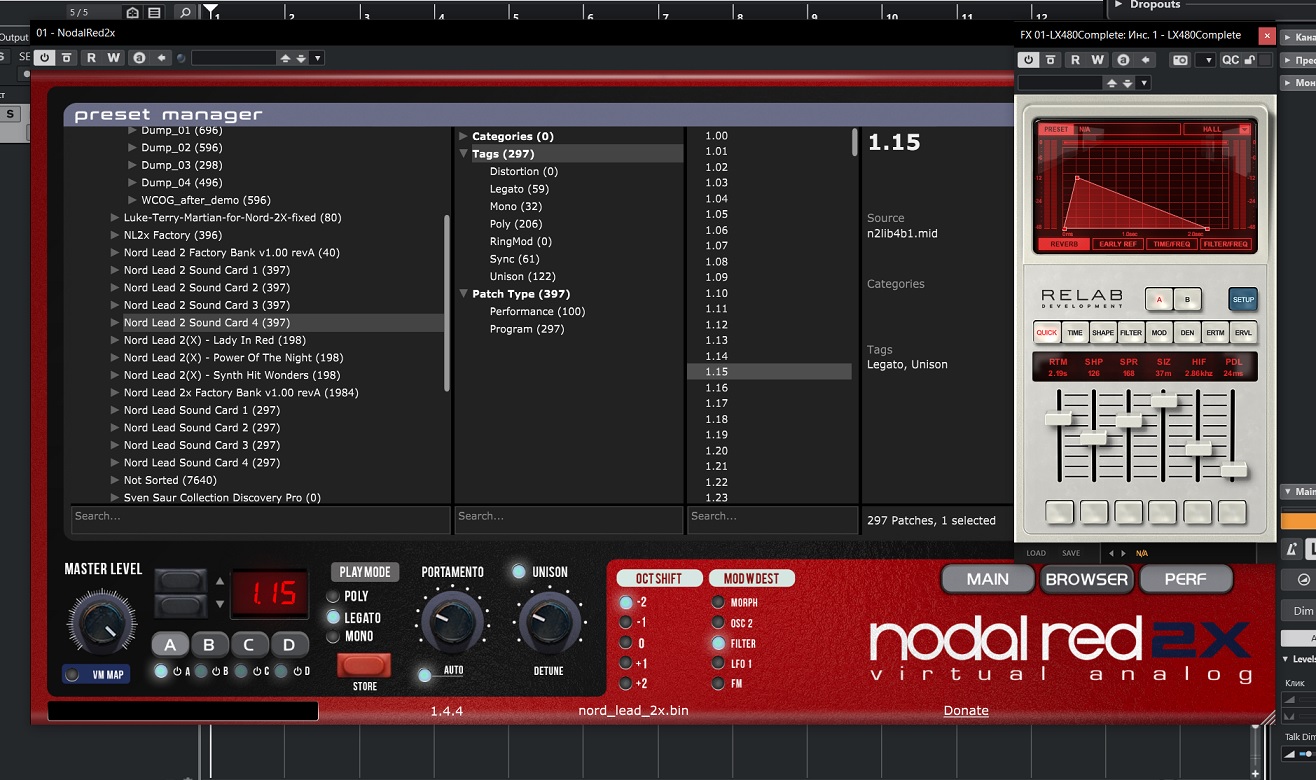Click the red STORE button
The height and width of the screenshot is (780, 1316).
364,665
